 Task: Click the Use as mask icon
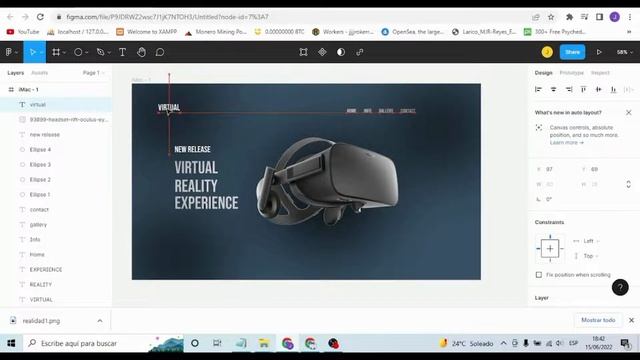click(341, 52)
